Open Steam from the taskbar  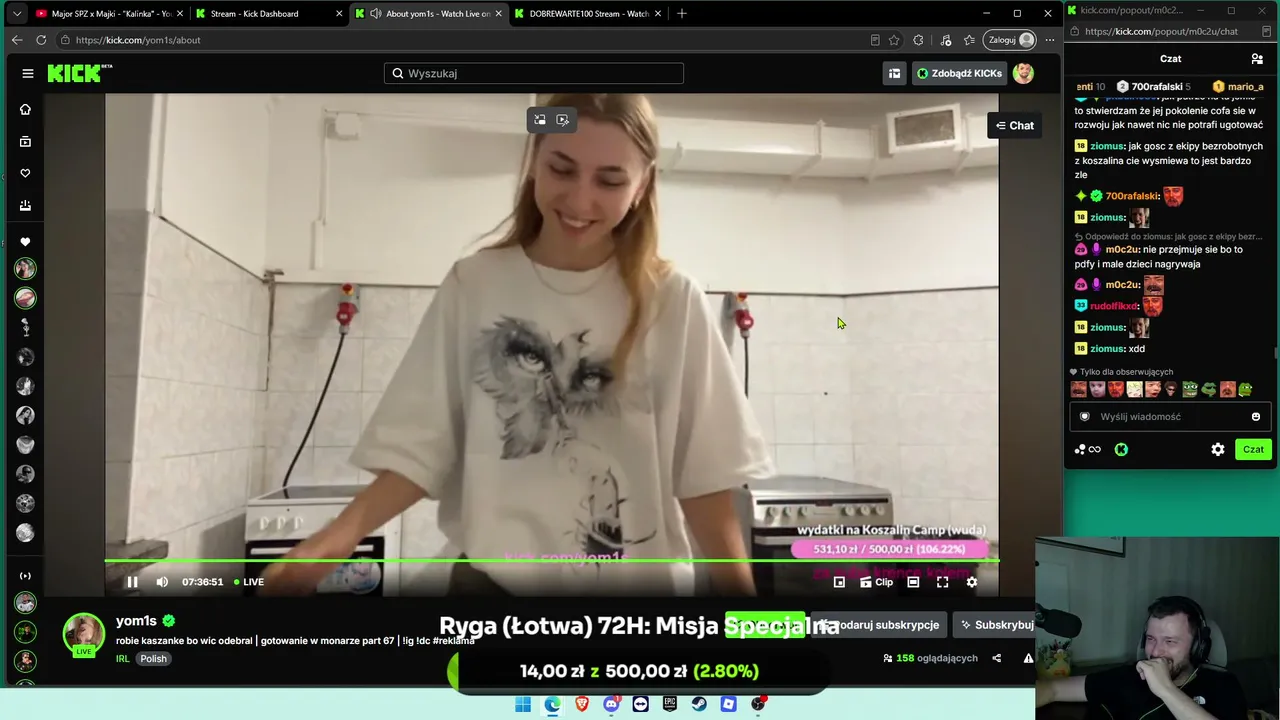[699, 704]
